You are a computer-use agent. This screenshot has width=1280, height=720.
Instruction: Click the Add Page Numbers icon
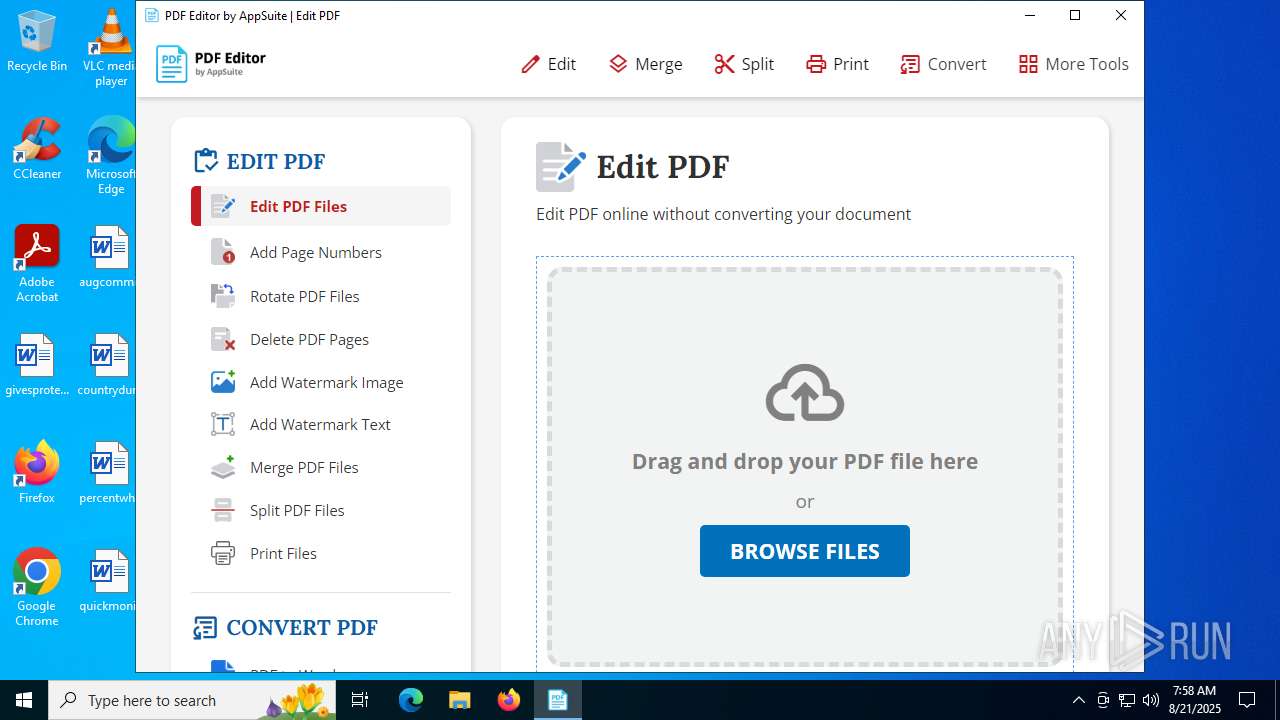point(223,252)
